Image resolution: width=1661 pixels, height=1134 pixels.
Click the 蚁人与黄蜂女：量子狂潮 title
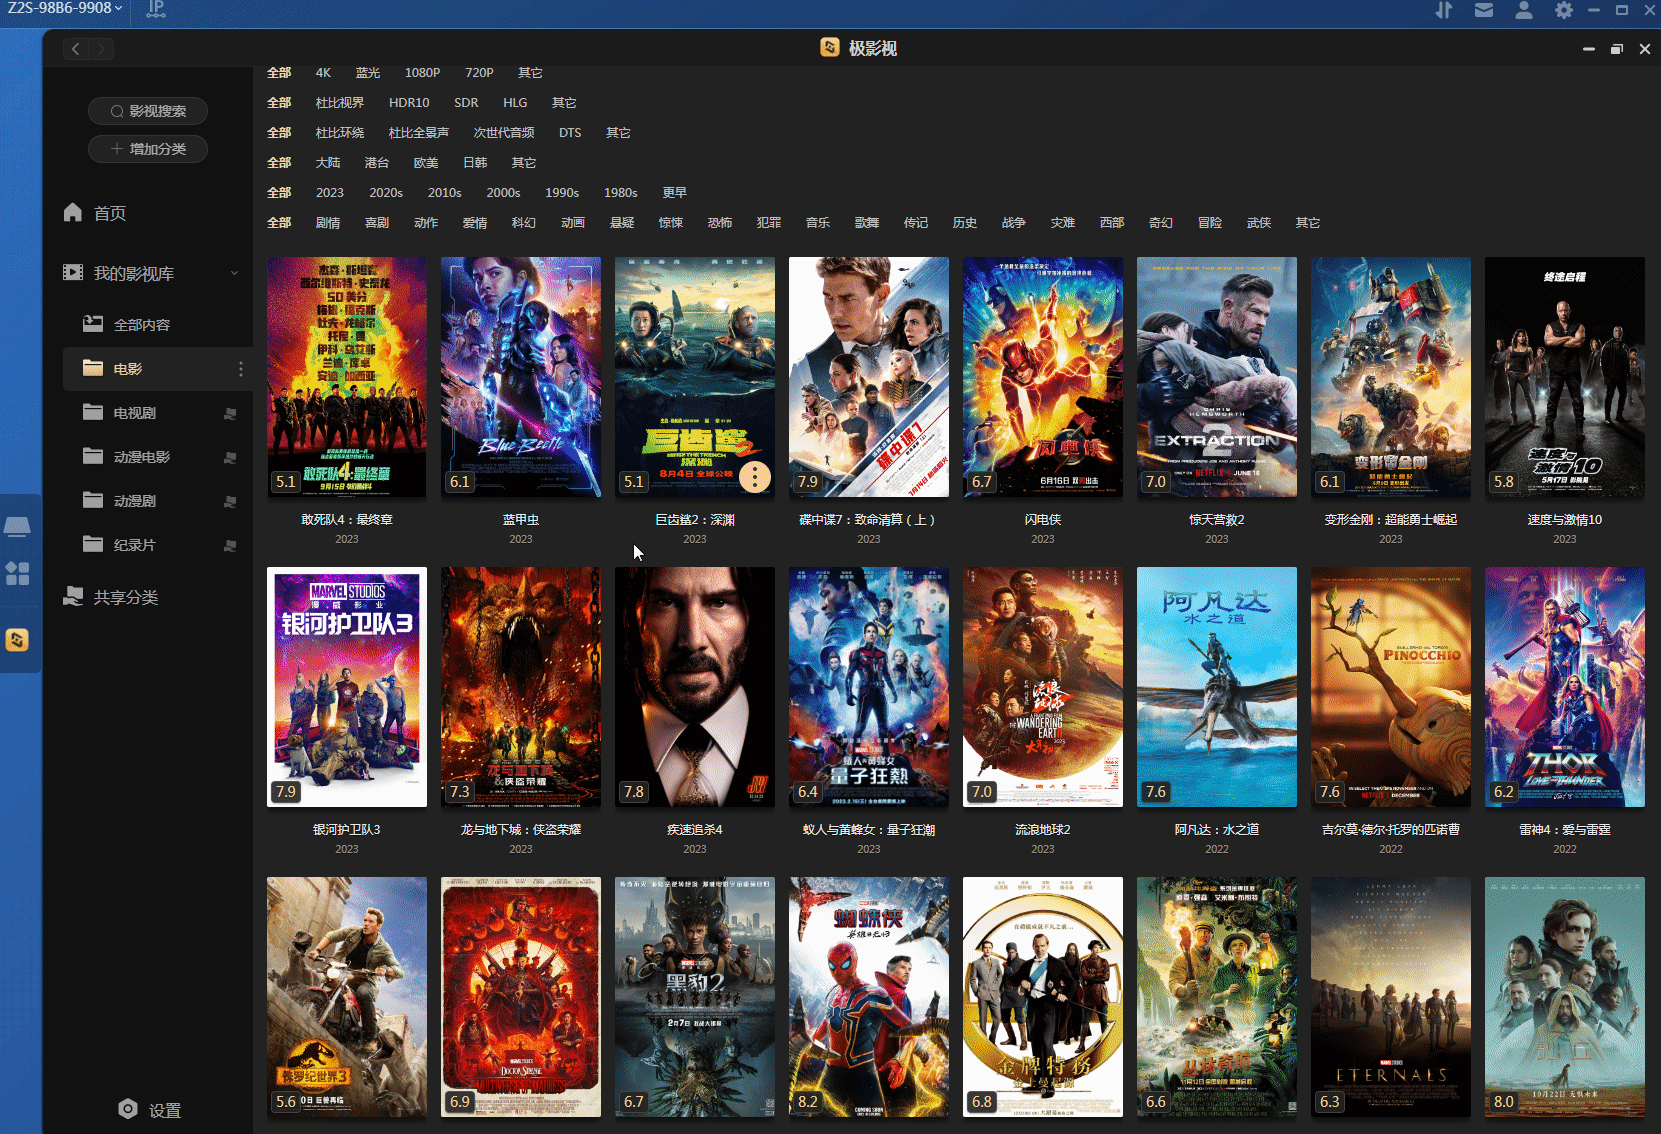click(869, 830)
